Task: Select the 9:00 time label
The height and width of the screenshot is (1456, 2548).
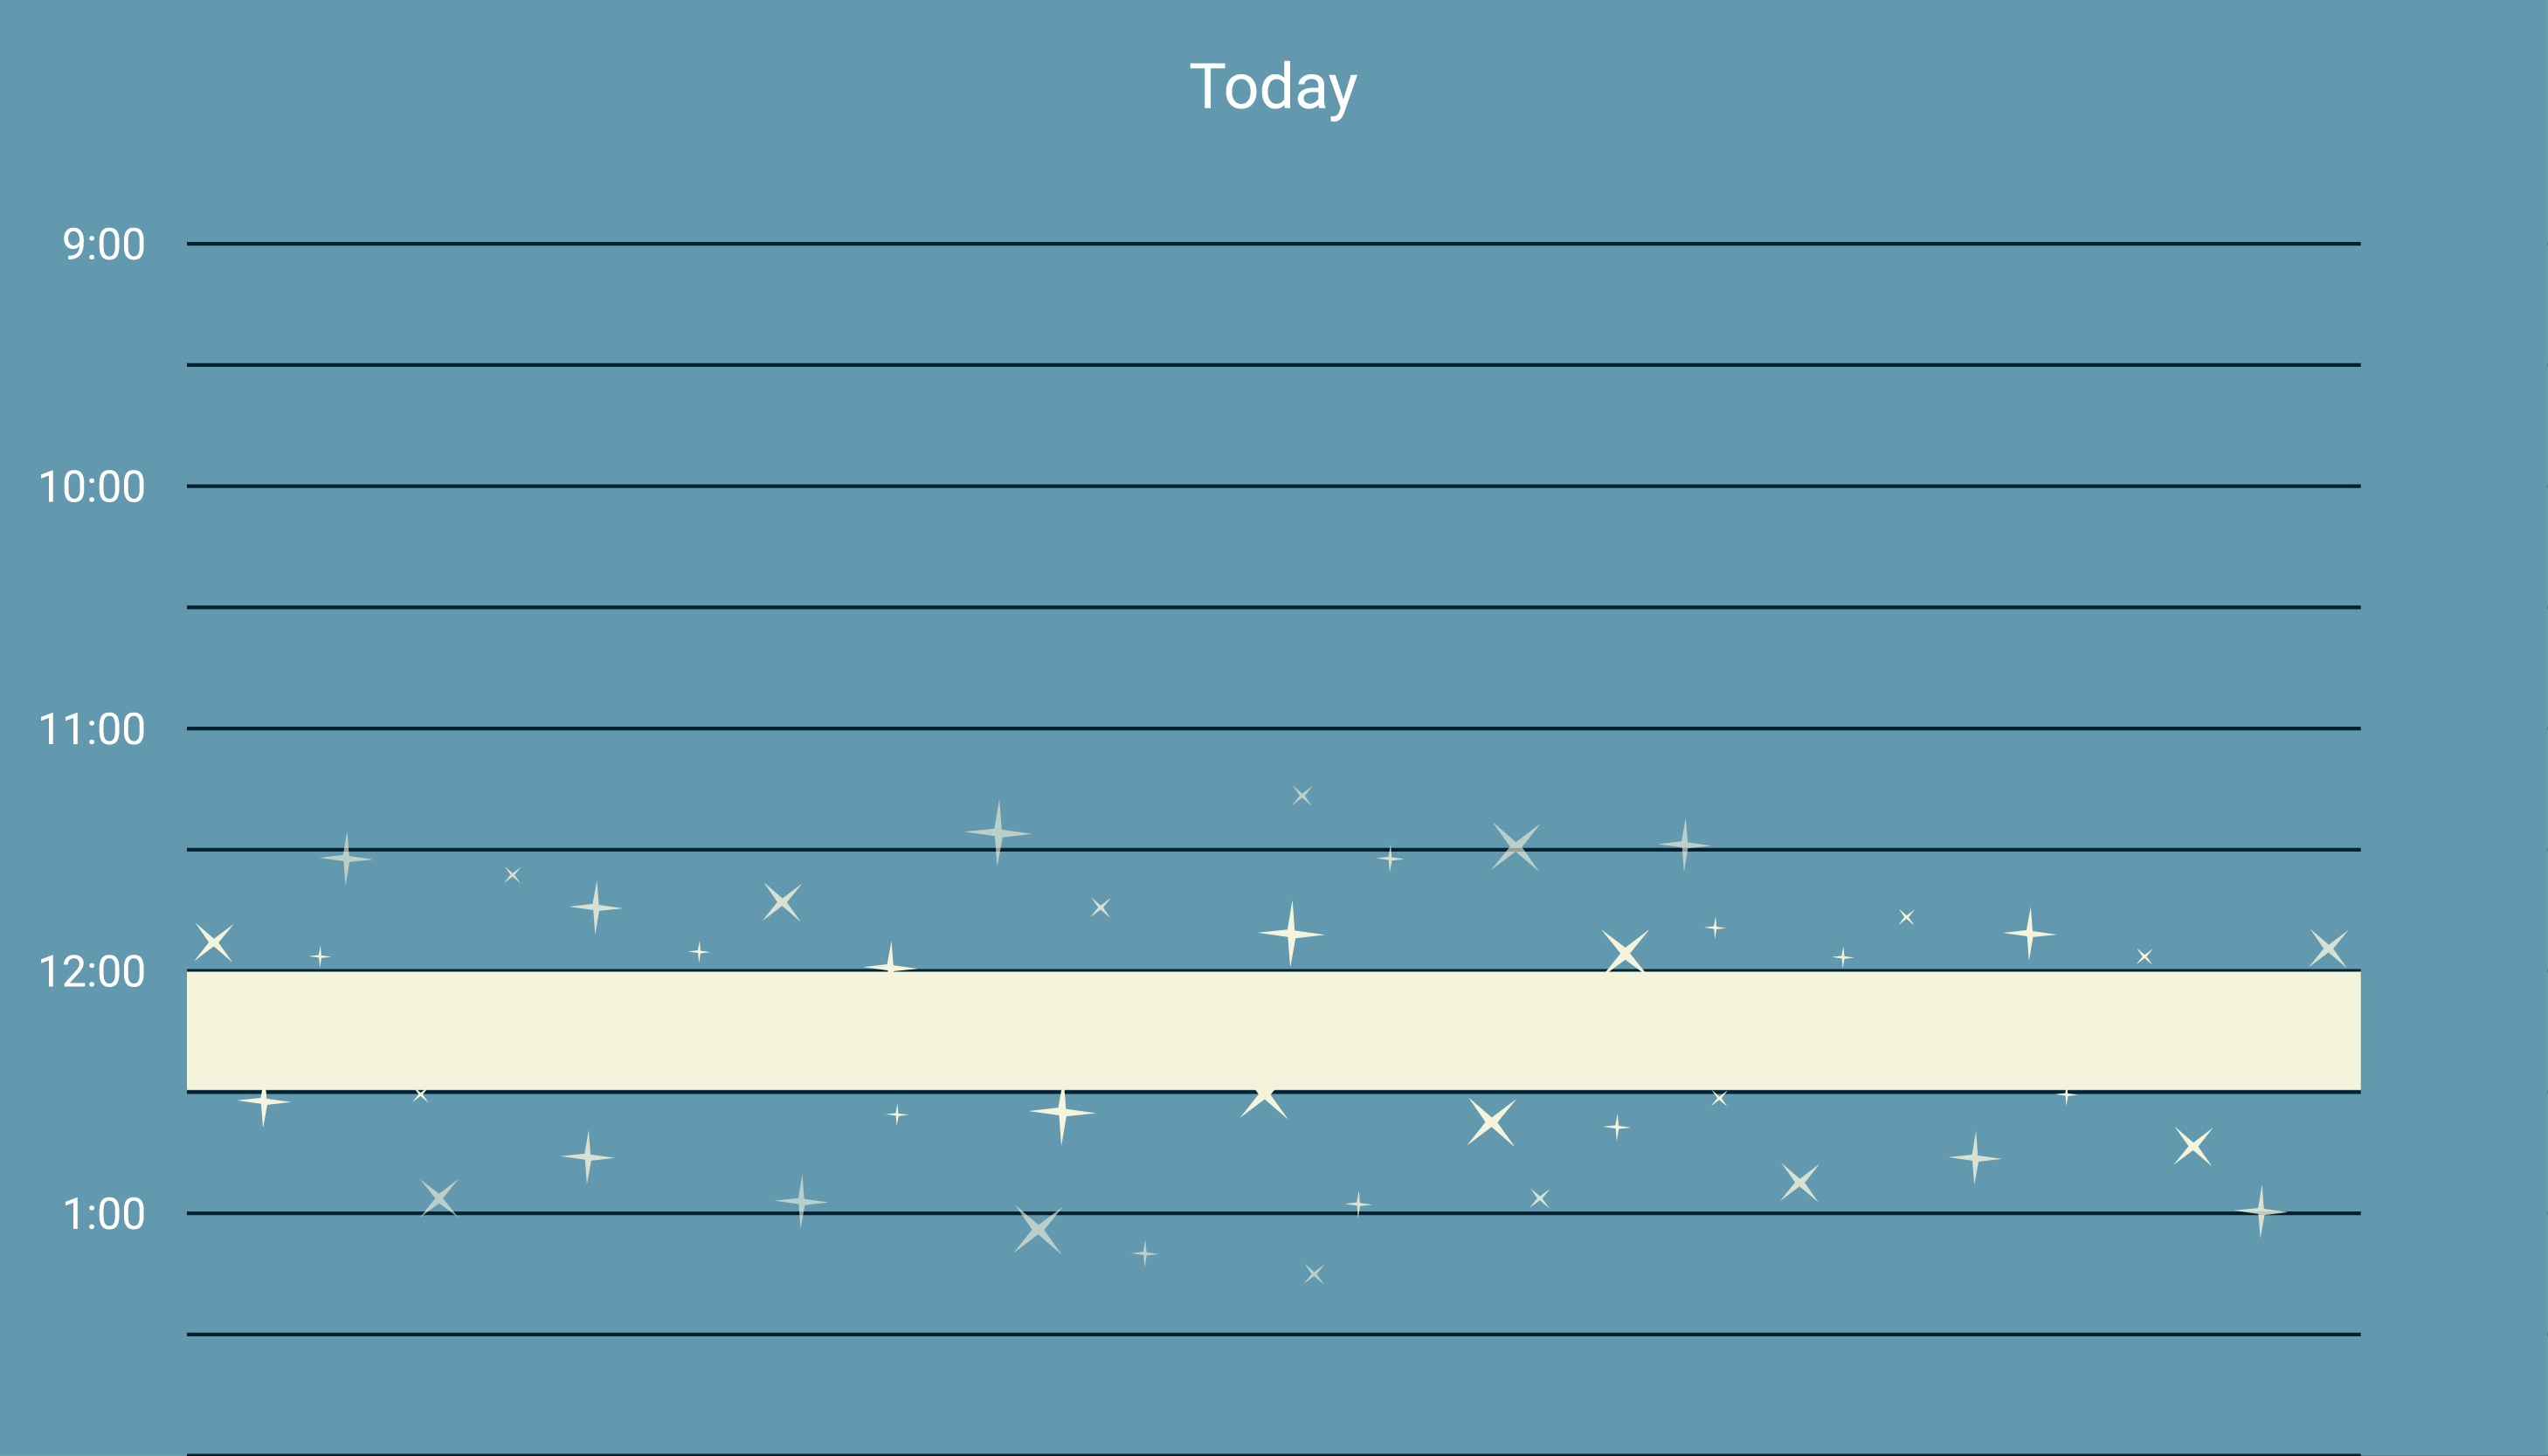Action: pos(104,244)
